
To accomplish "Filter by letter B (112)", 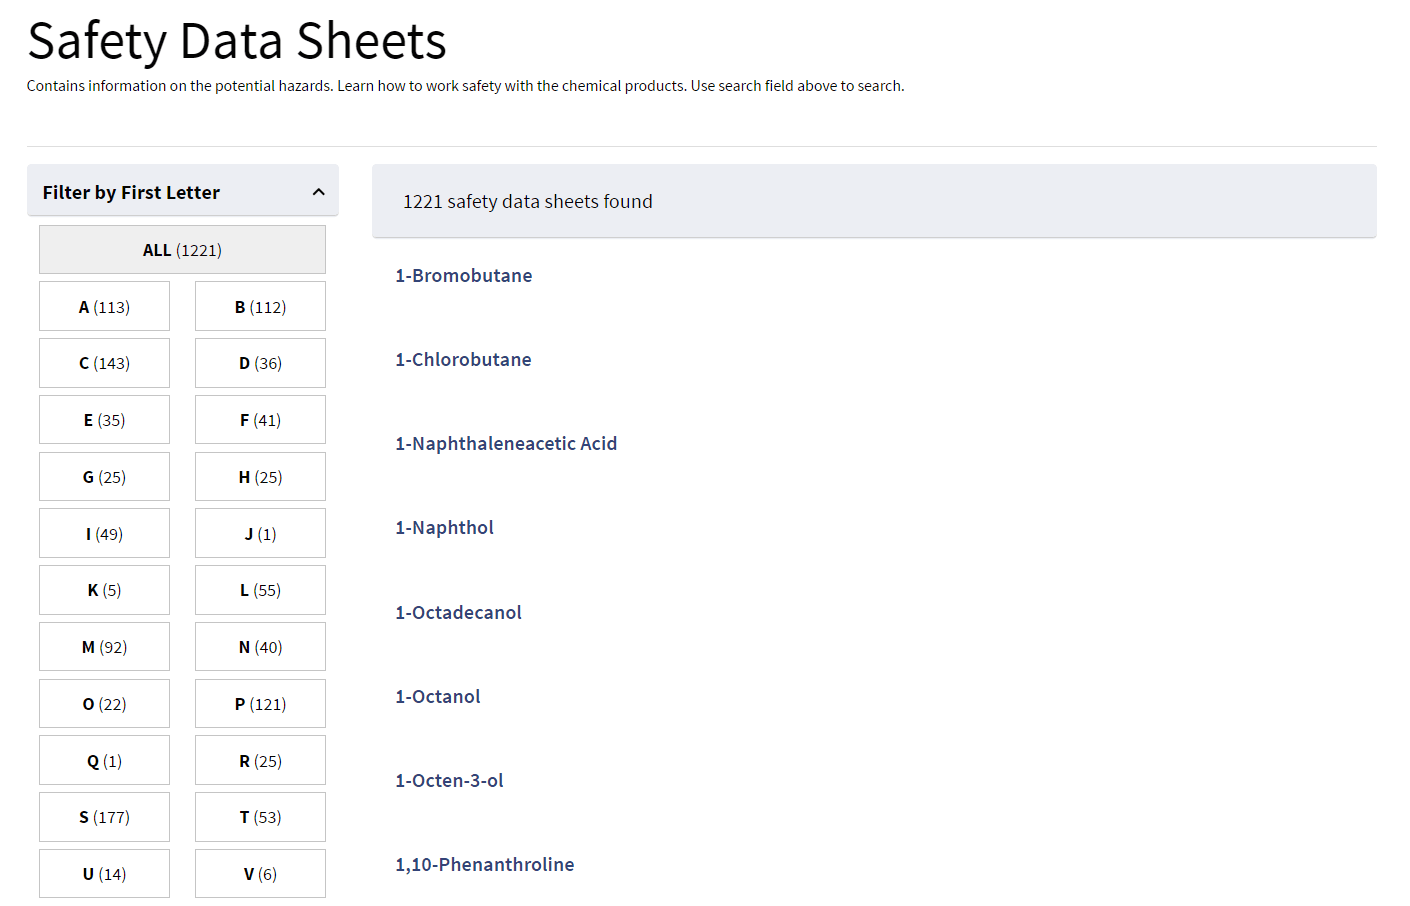I will [x=260, y=306].
